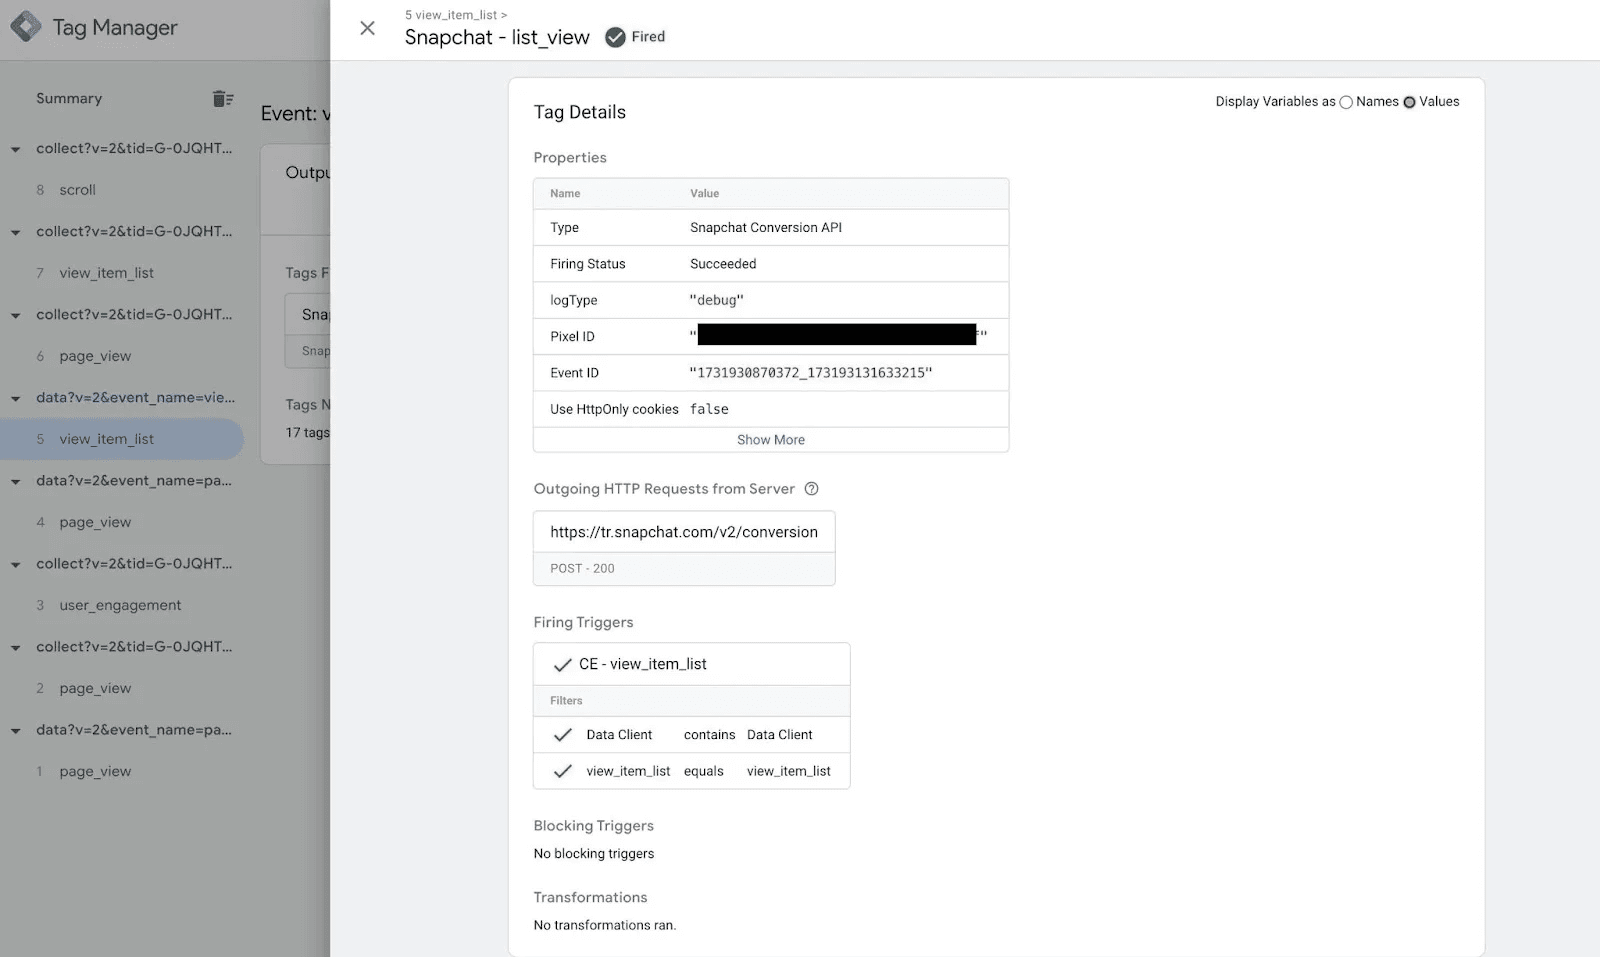Click the No transformations ran text
The image size is (1600, 957).
click(x=605, y=926)
